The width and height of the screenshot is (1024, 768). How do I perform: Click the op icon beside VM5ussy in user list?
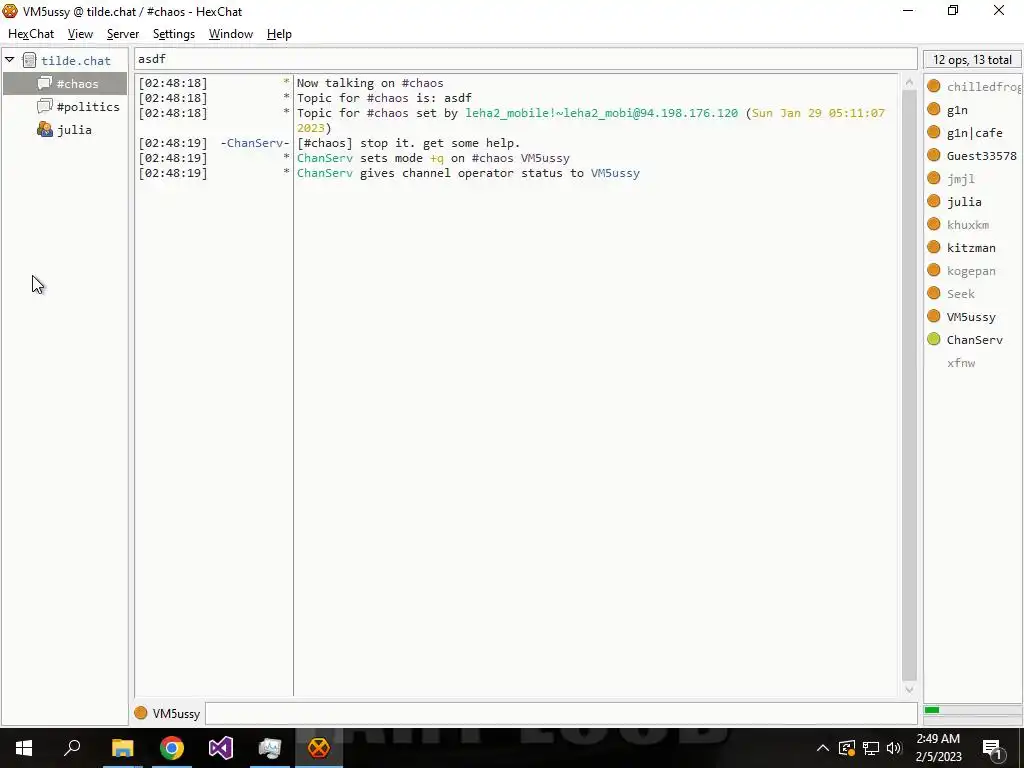tap(934, 316)
